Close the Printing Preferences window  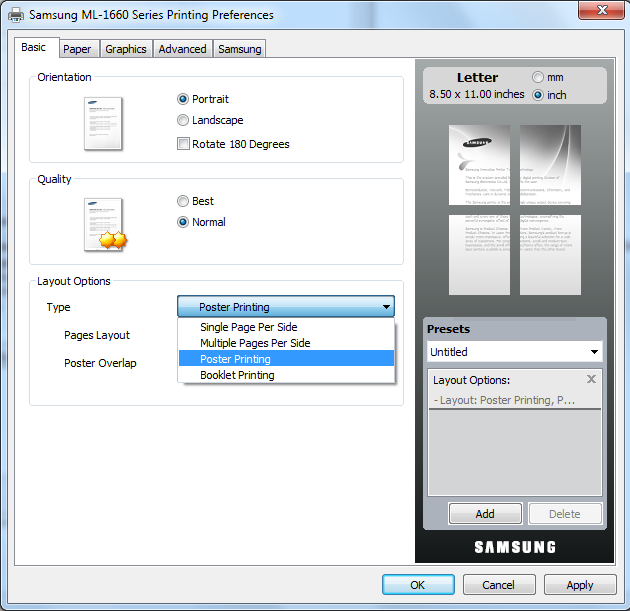601,10
